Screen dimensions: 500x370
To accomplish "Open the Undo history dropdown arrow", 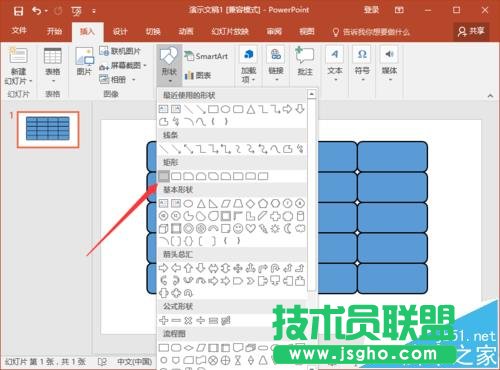I will coord(46,11).
